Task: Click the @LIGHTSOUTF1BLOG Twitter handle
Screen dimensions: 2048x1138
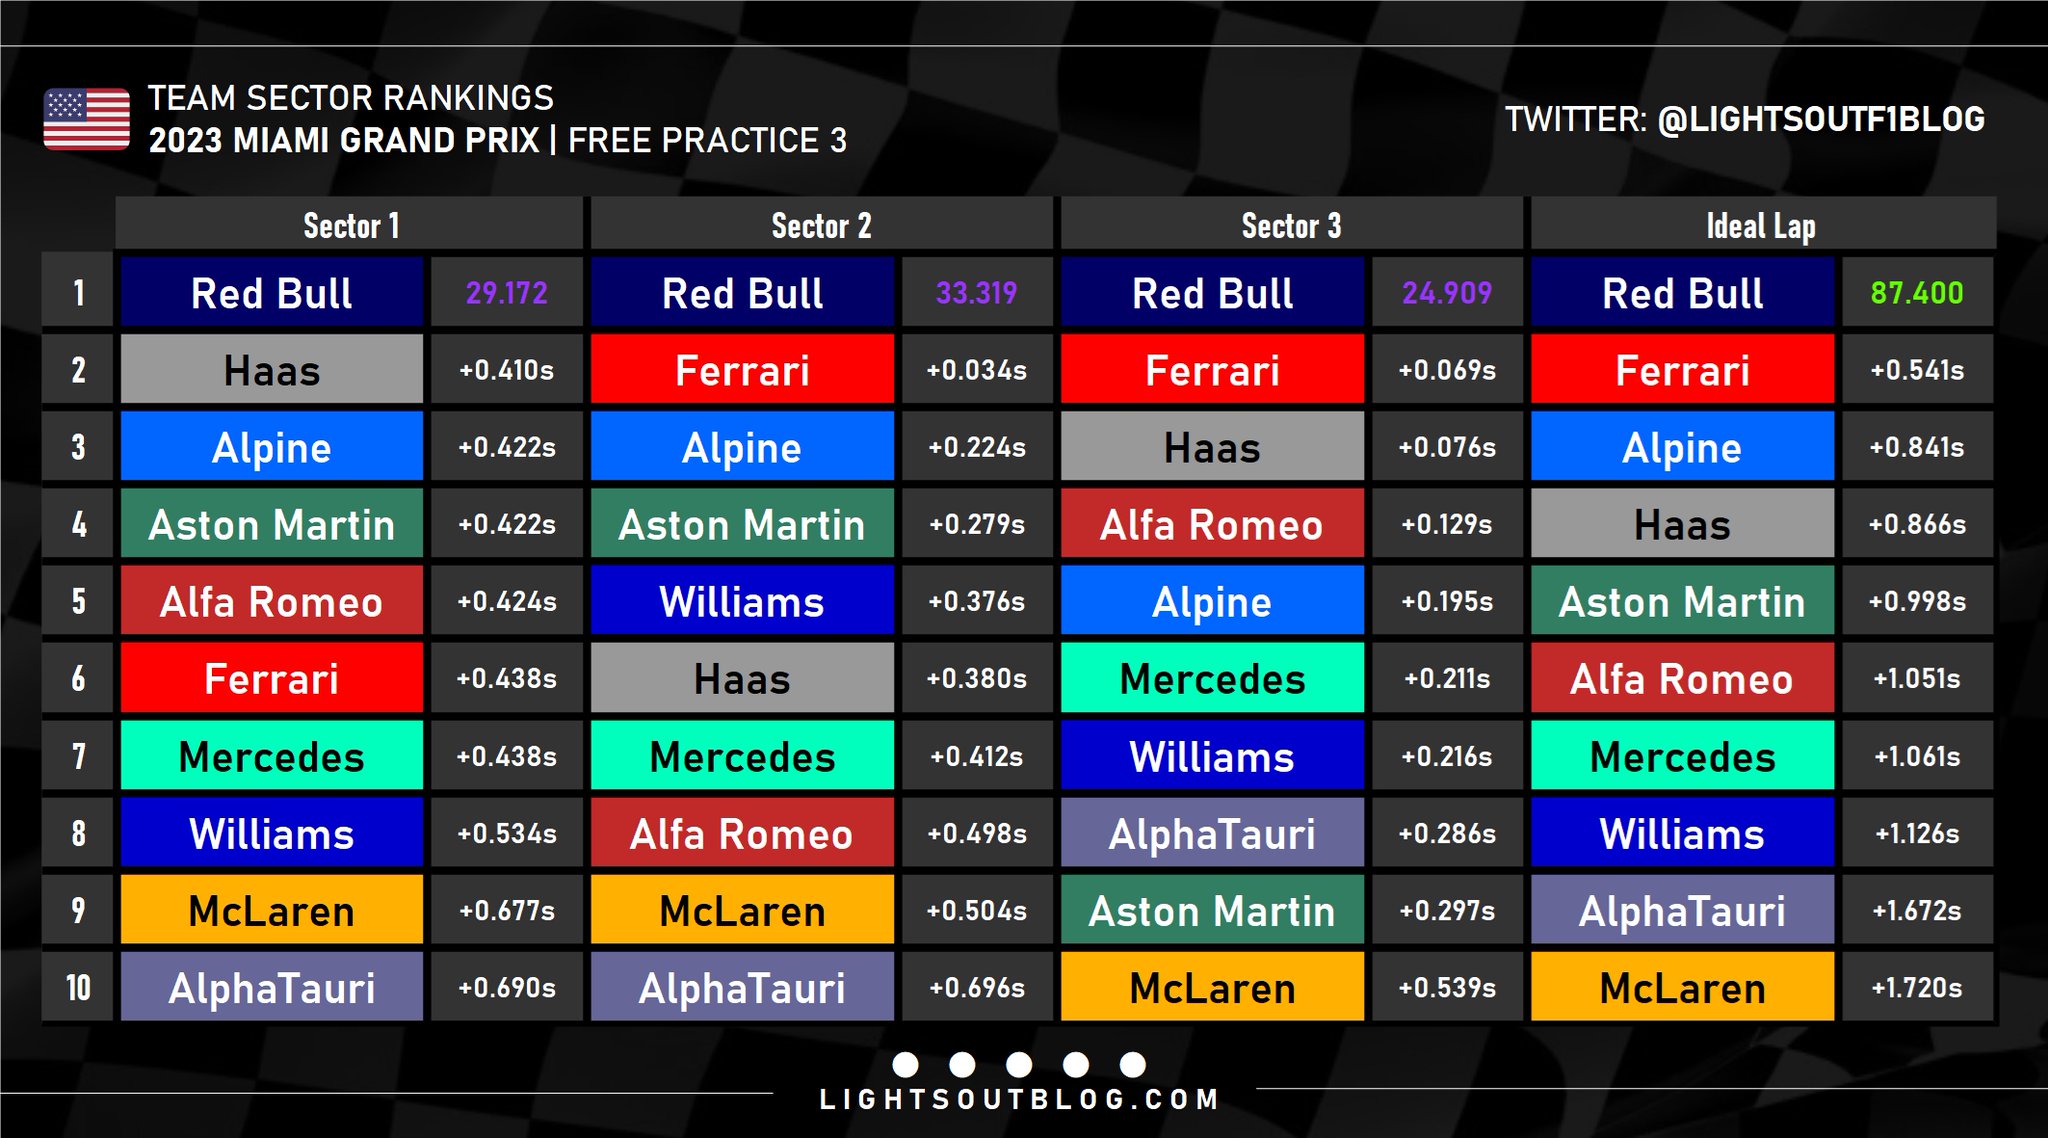Action: pyautogui.click(x=1820, y=120)
